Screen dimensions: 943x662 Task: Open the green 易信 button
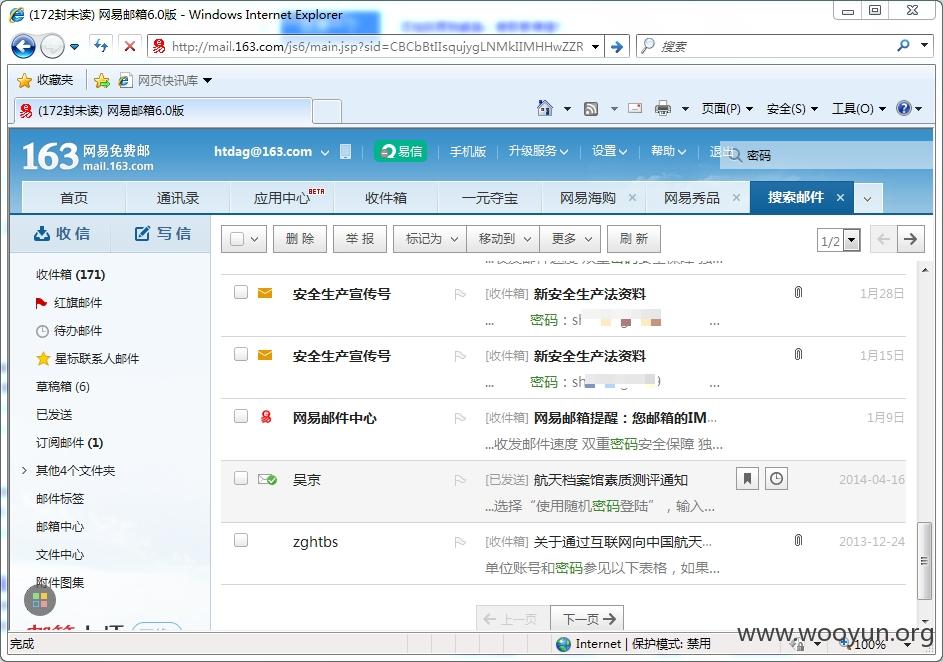click(401, 152)
